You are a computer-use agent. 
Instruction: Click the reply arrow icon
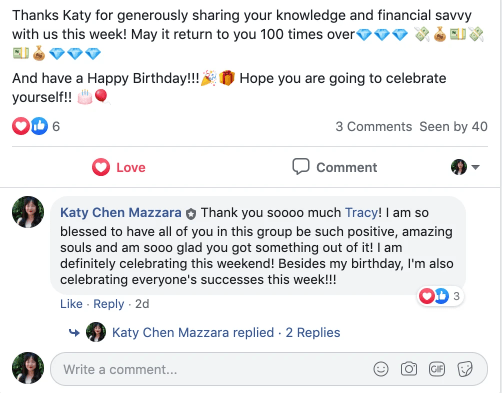(x=74, y=332)
